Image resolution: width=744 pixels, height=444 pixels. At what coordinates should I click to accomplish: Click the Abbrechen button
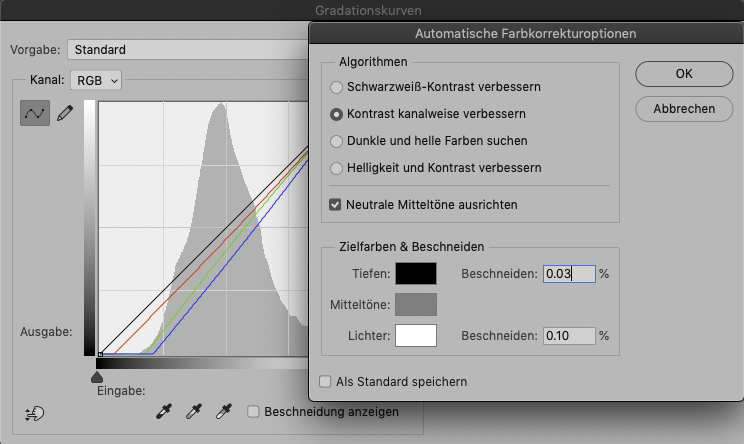click(684, 108)
